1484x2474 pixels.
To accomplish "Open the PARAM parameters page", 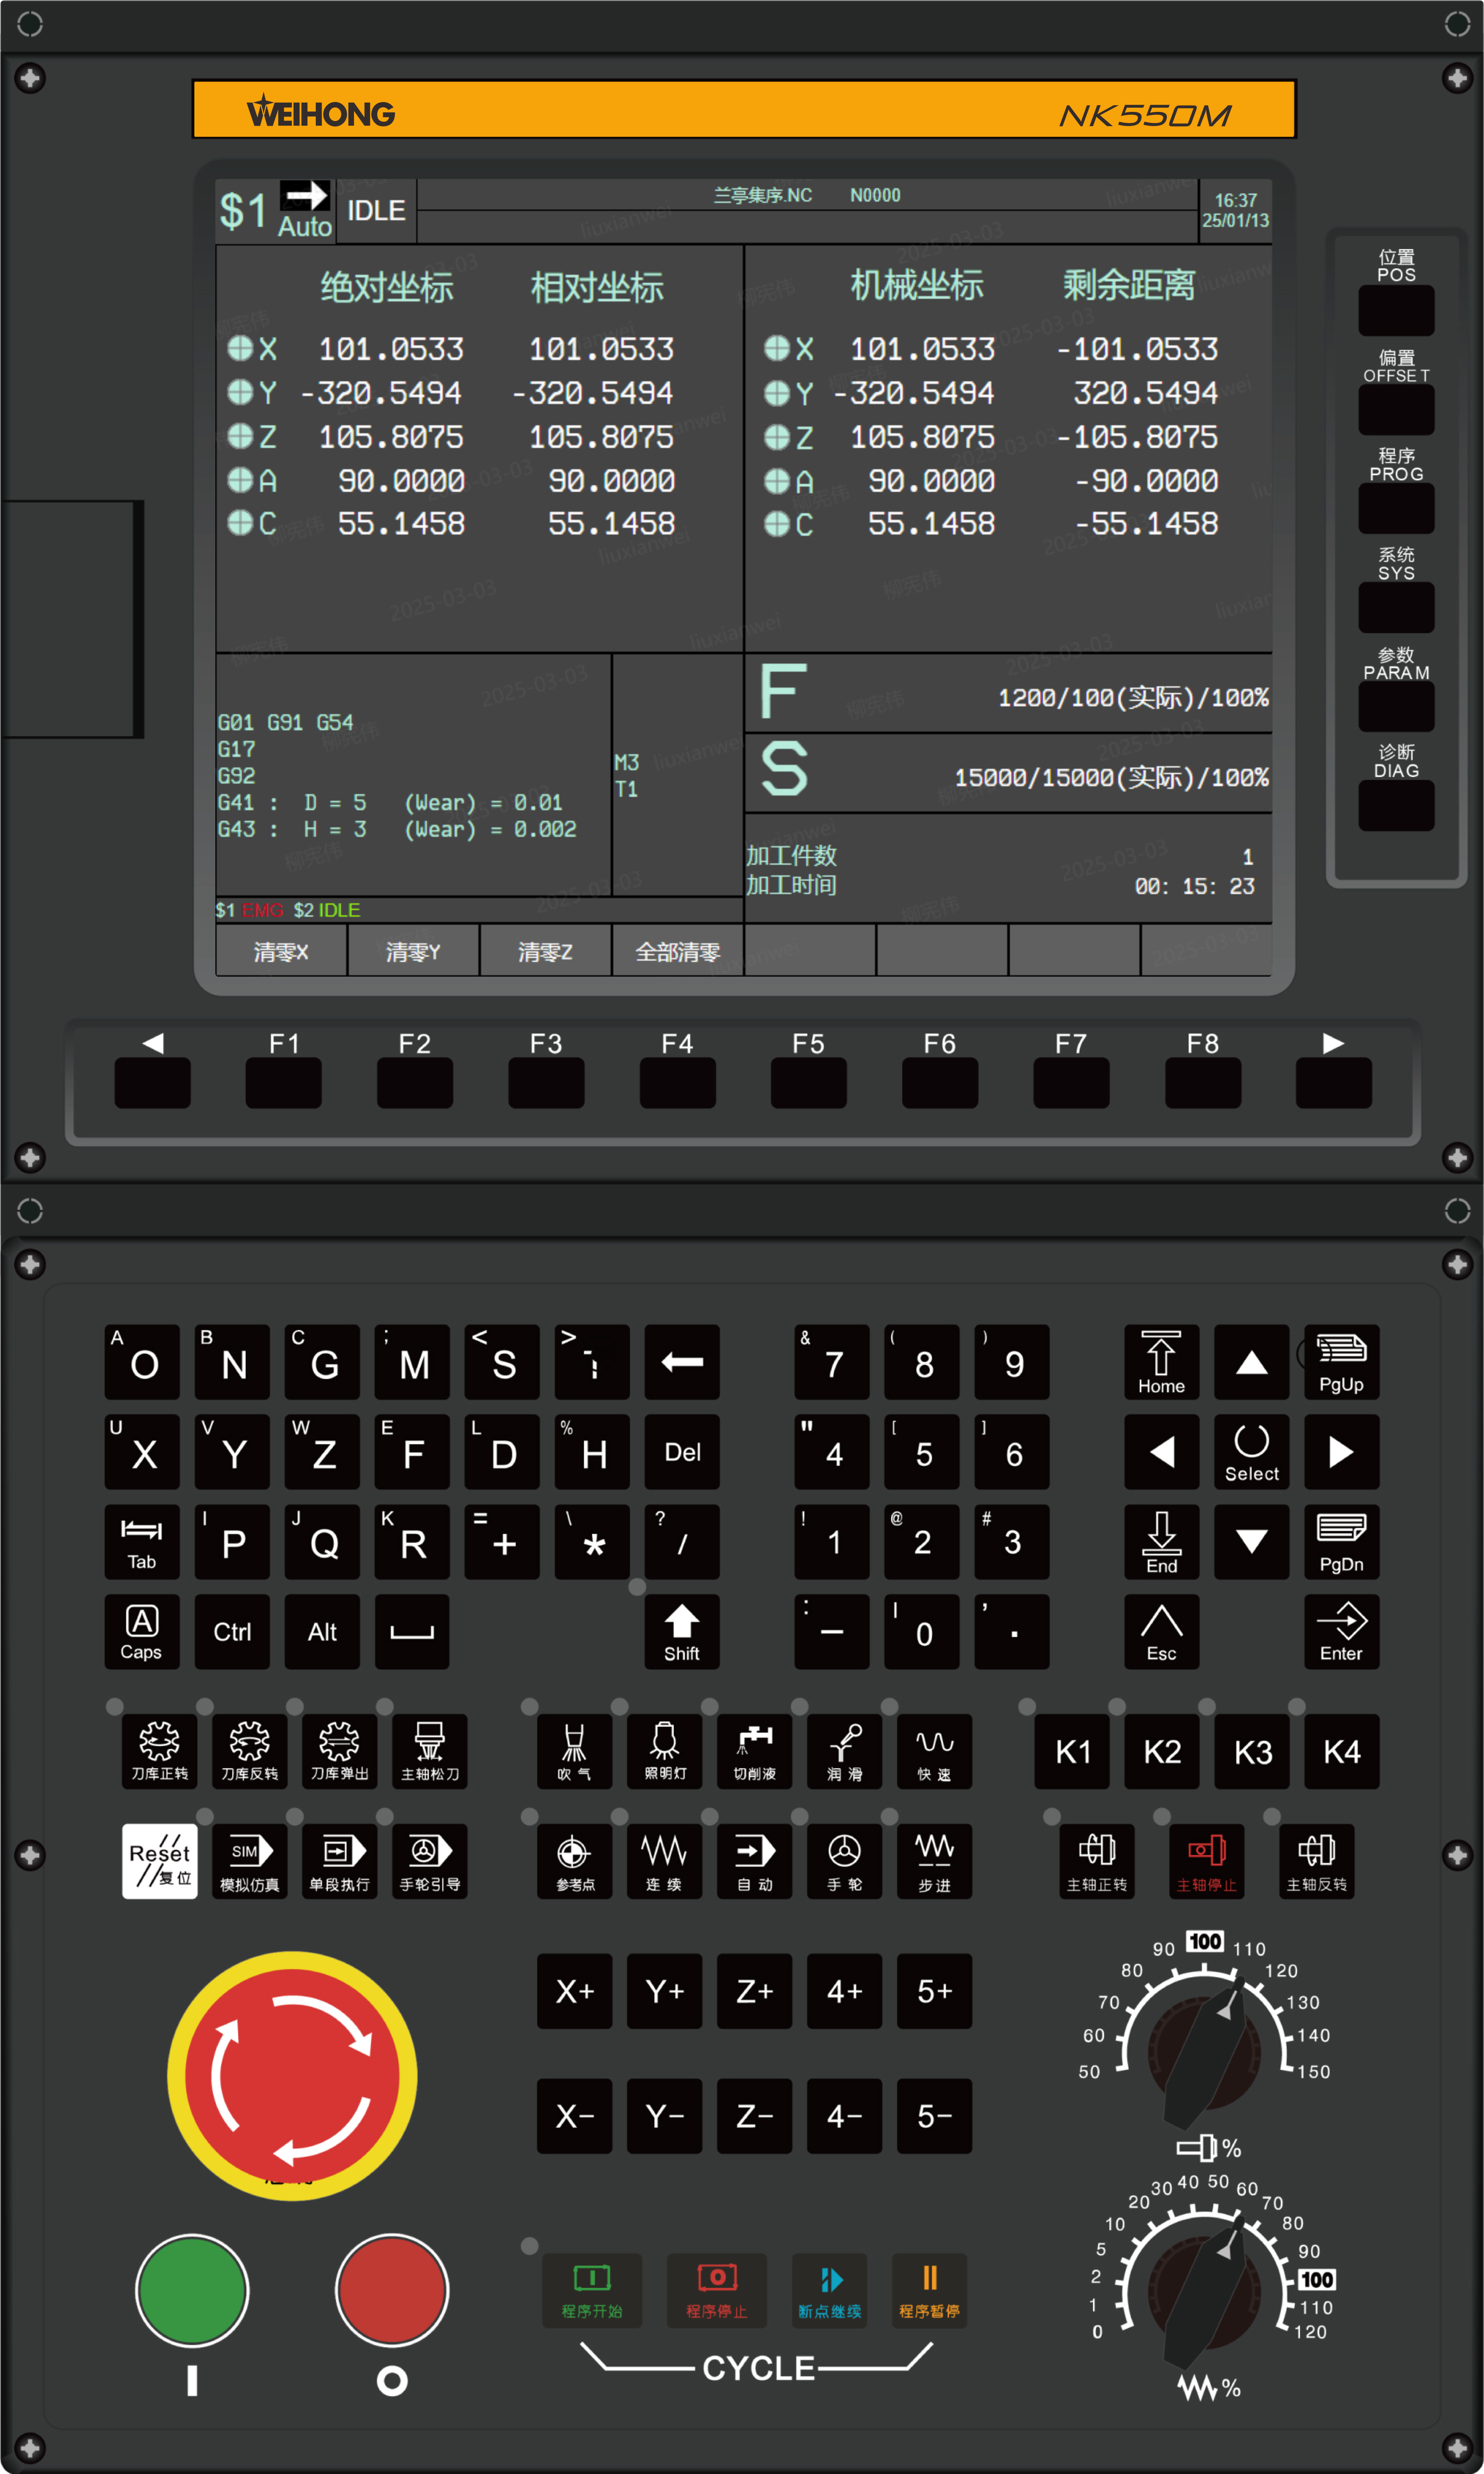I will [1396, 706].
